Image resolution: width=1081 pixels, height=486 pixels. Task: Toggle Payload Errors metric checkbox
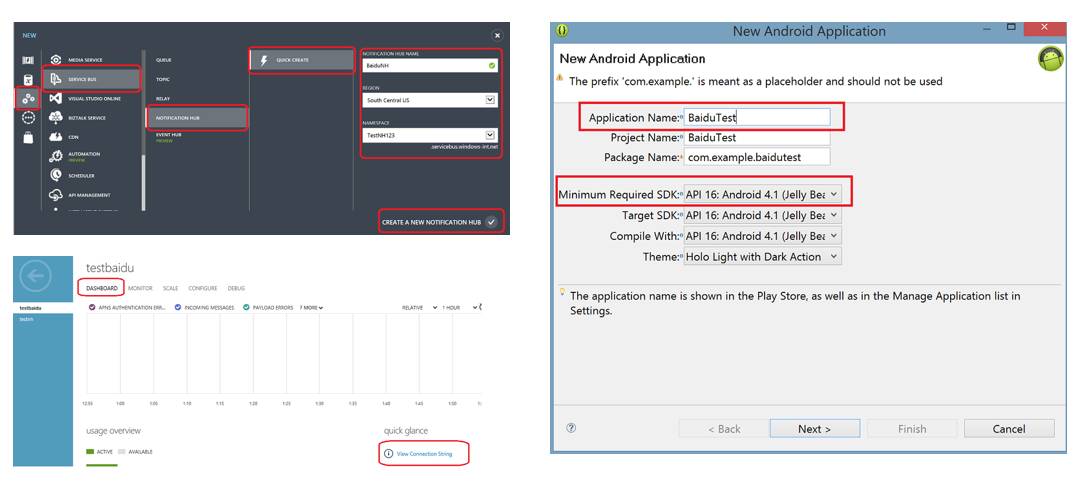click(x=246, y=307)
